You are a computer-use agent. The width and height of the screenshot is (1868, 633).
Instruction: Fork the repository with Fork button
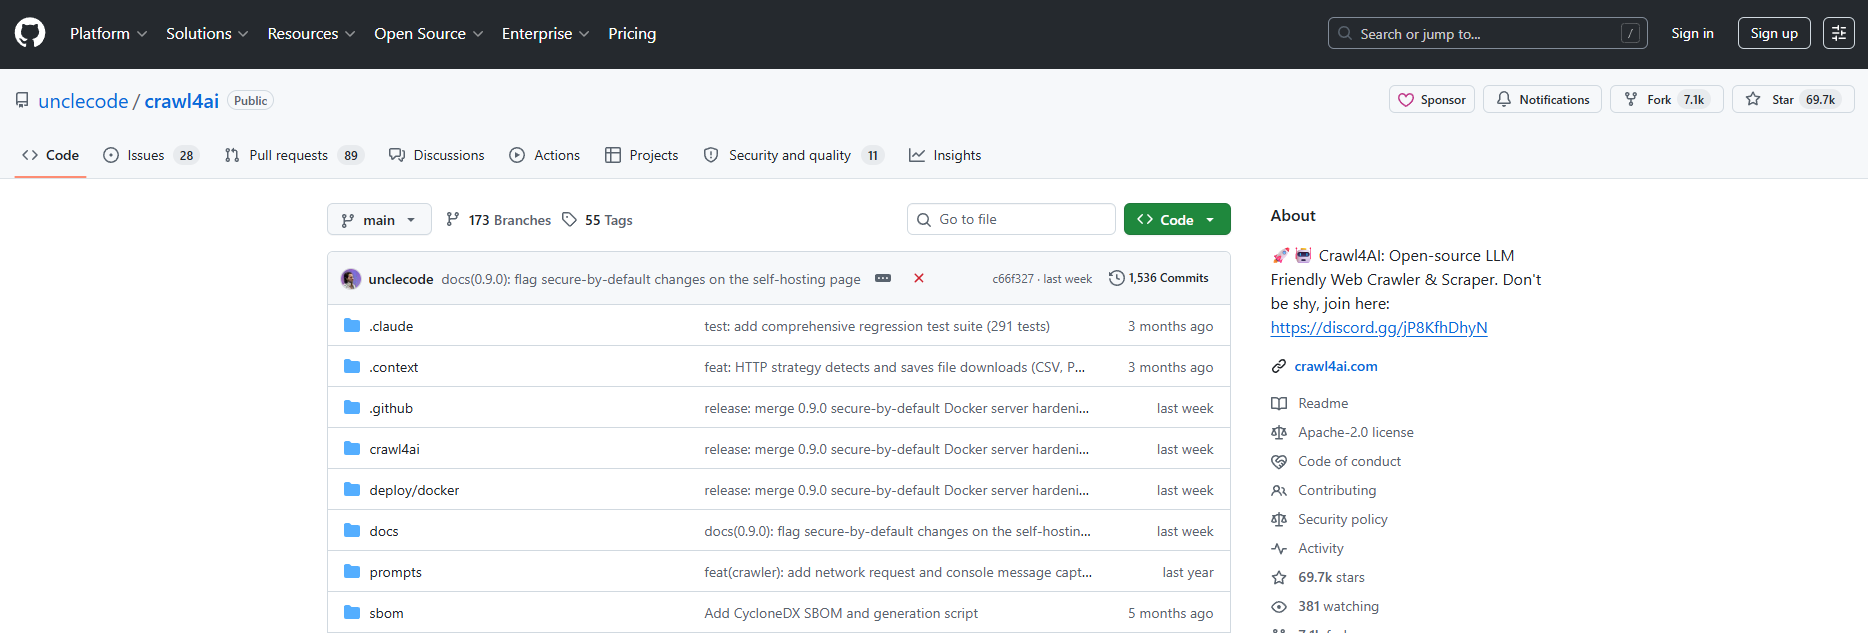(1666, 99)
